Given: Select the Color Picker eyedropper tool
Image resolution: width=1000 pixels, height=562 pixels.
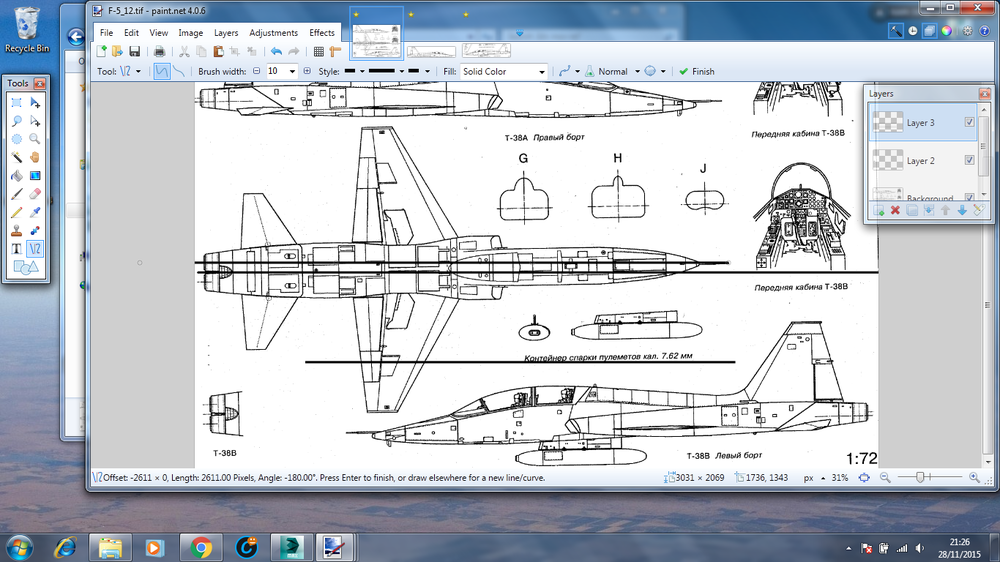Looking at the screenshot, I should pos(35,211).
